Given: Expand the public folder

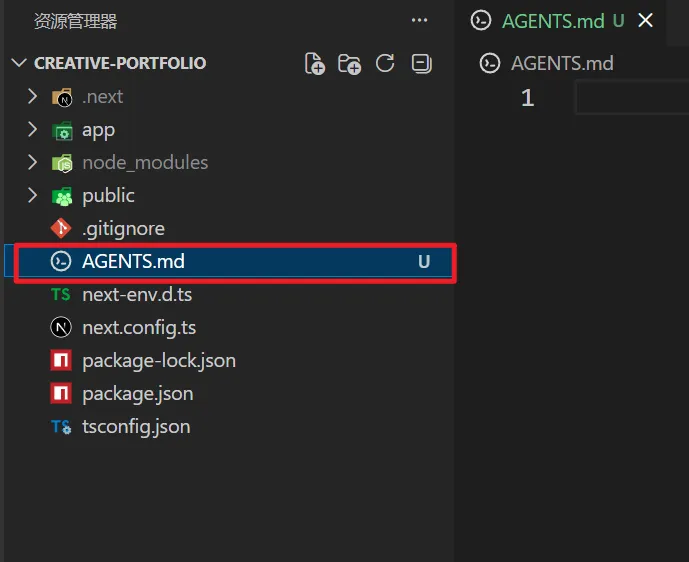Looking at the screenshot, I should 32,196.
